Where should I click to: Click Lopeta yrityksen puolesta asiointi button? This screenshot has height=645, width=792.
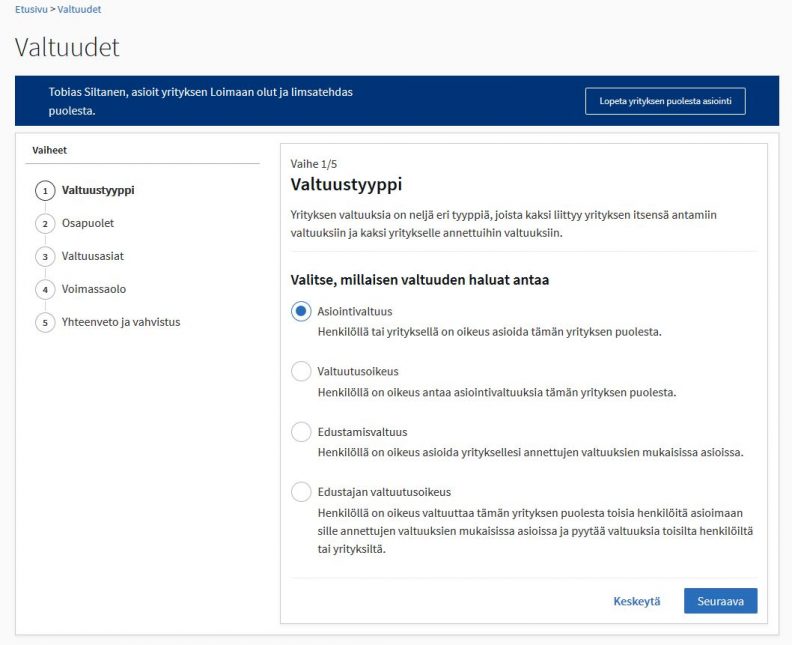click(665, 101)
